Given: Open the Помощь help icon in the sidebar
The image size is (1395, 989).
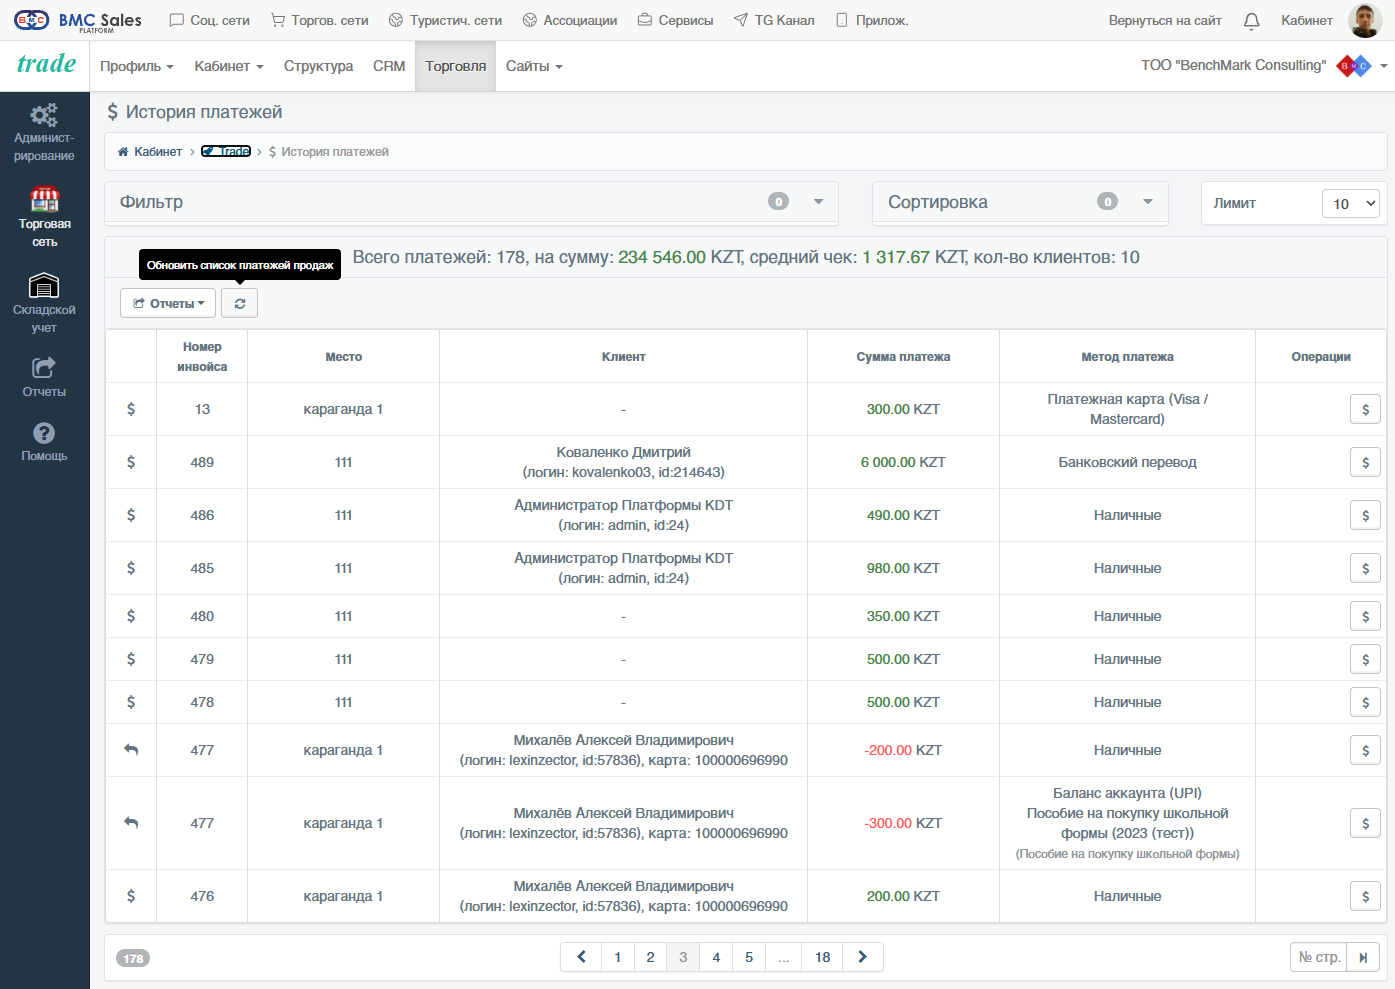Looking at the screenshot, I should pyautogui.click(x=44, y=441).
